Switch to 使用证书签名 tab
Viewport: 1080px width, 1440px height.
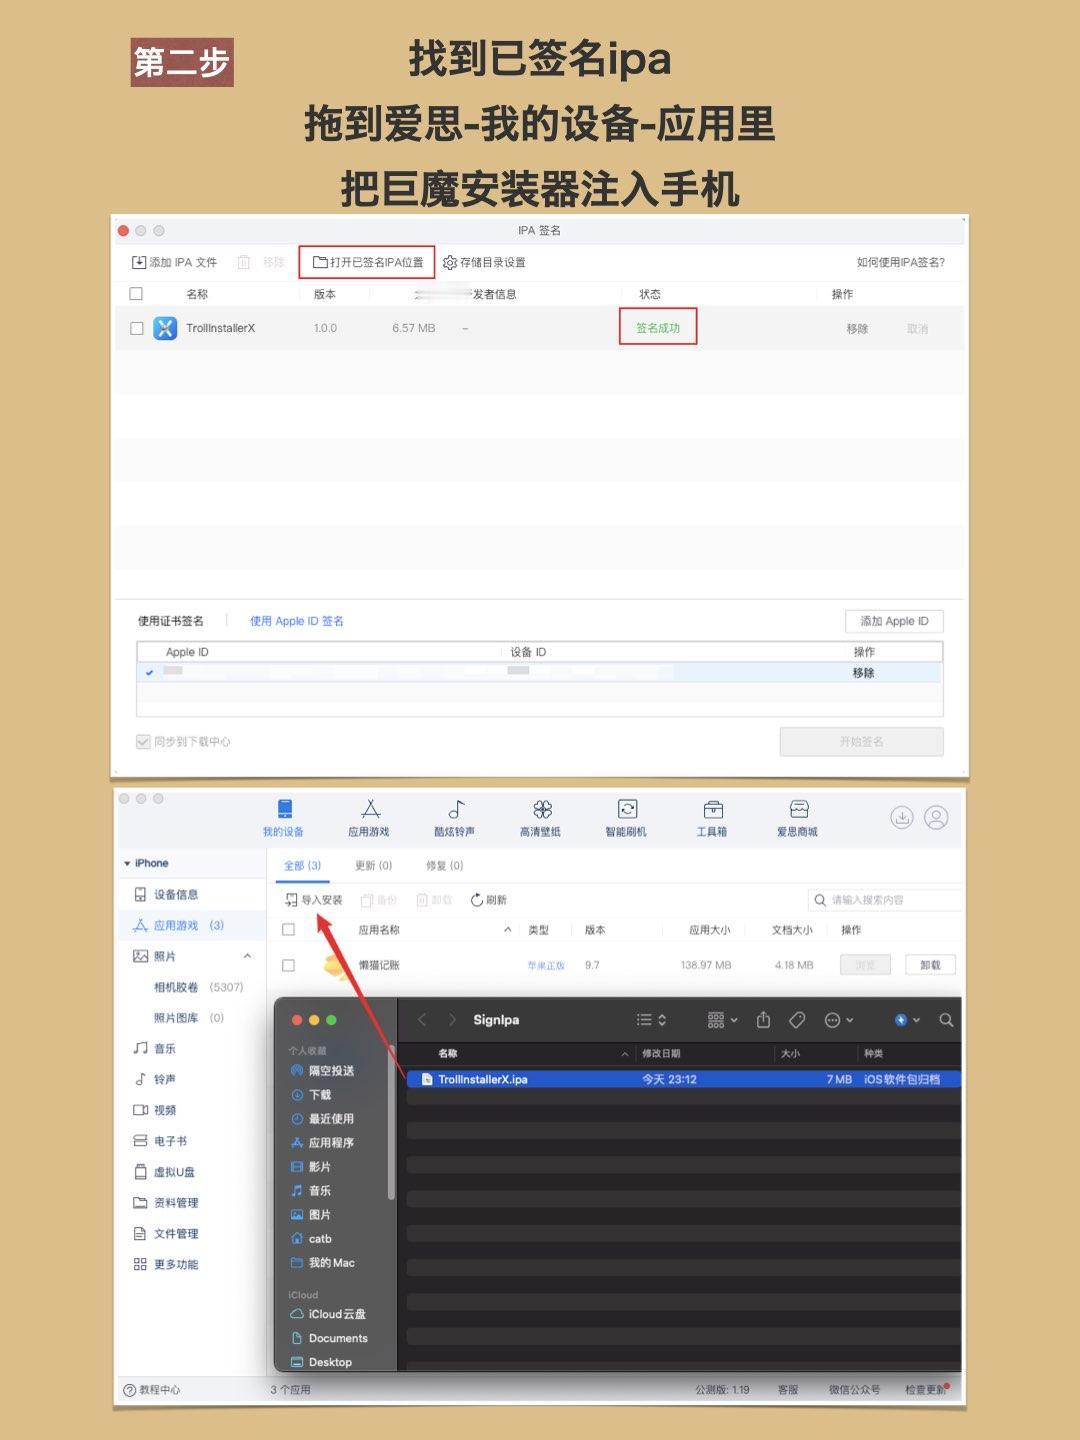(171, 621)
